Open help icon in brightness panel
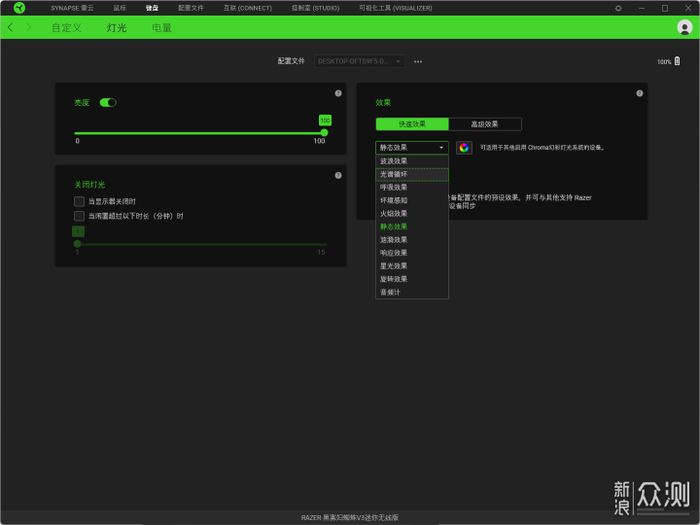This screenshot has height=525, width=700. (338, 93)
